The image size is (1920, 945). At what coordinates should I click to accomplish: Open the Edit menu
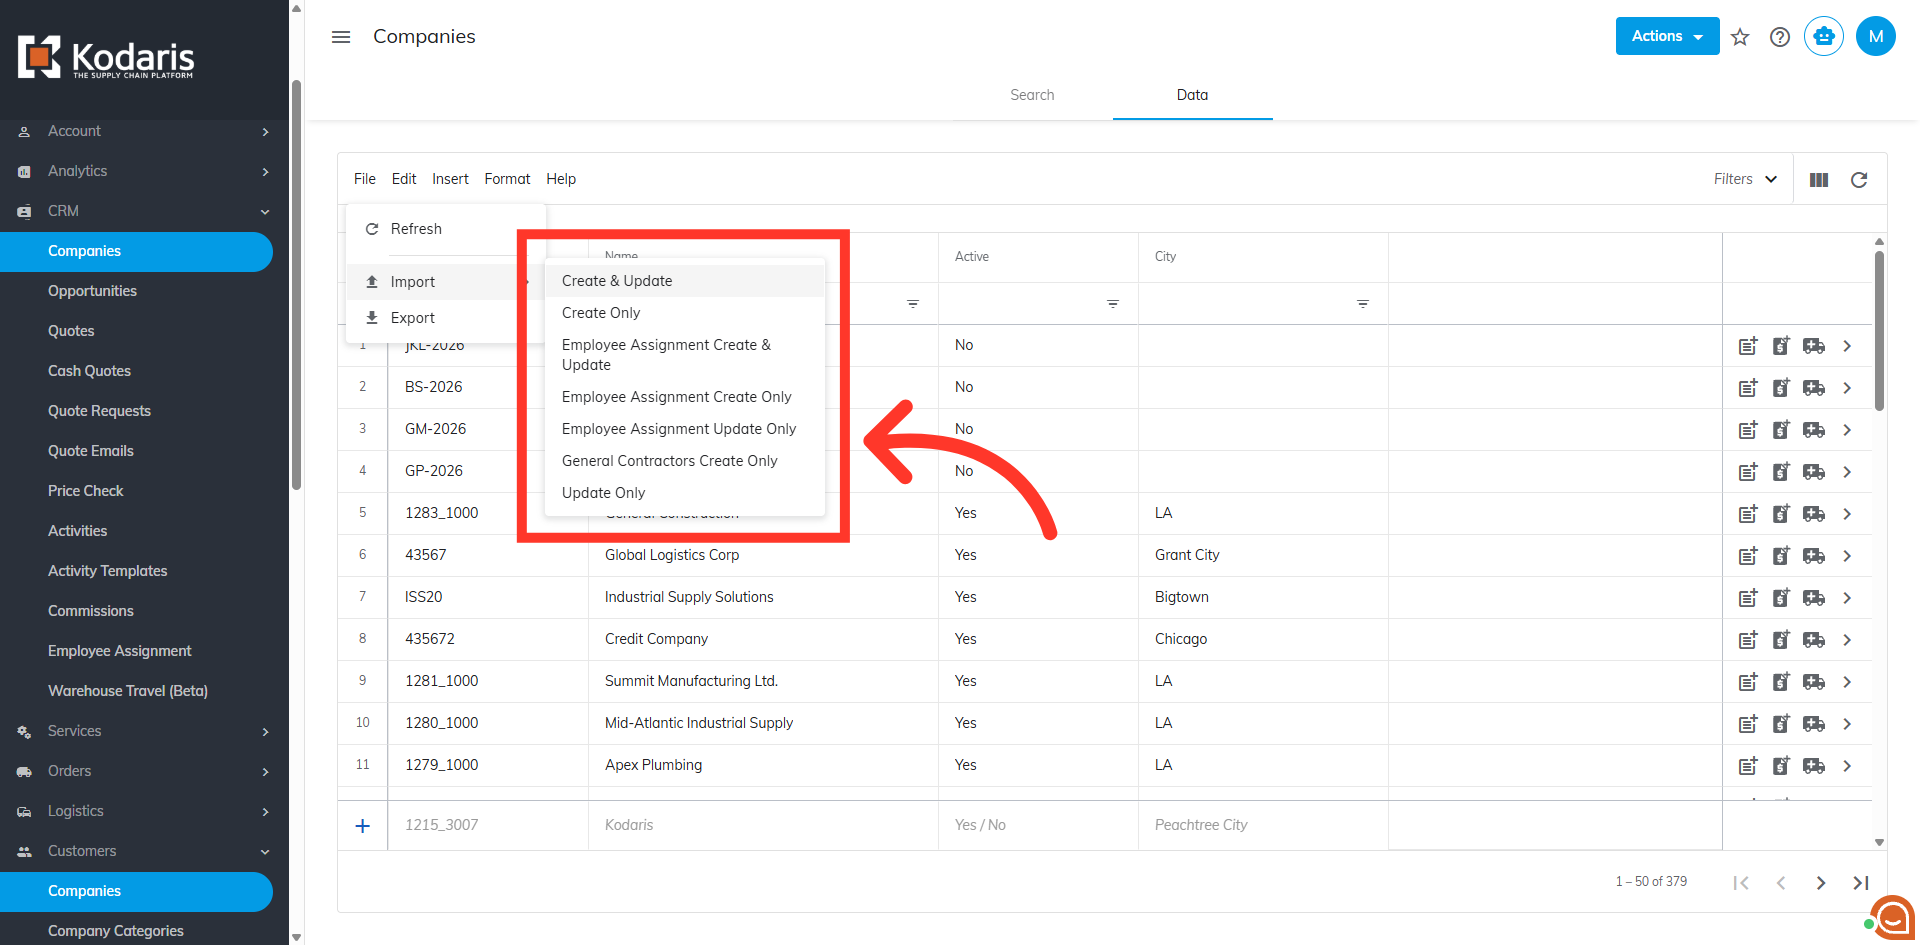pyautogui.click(x=404, y=179)
